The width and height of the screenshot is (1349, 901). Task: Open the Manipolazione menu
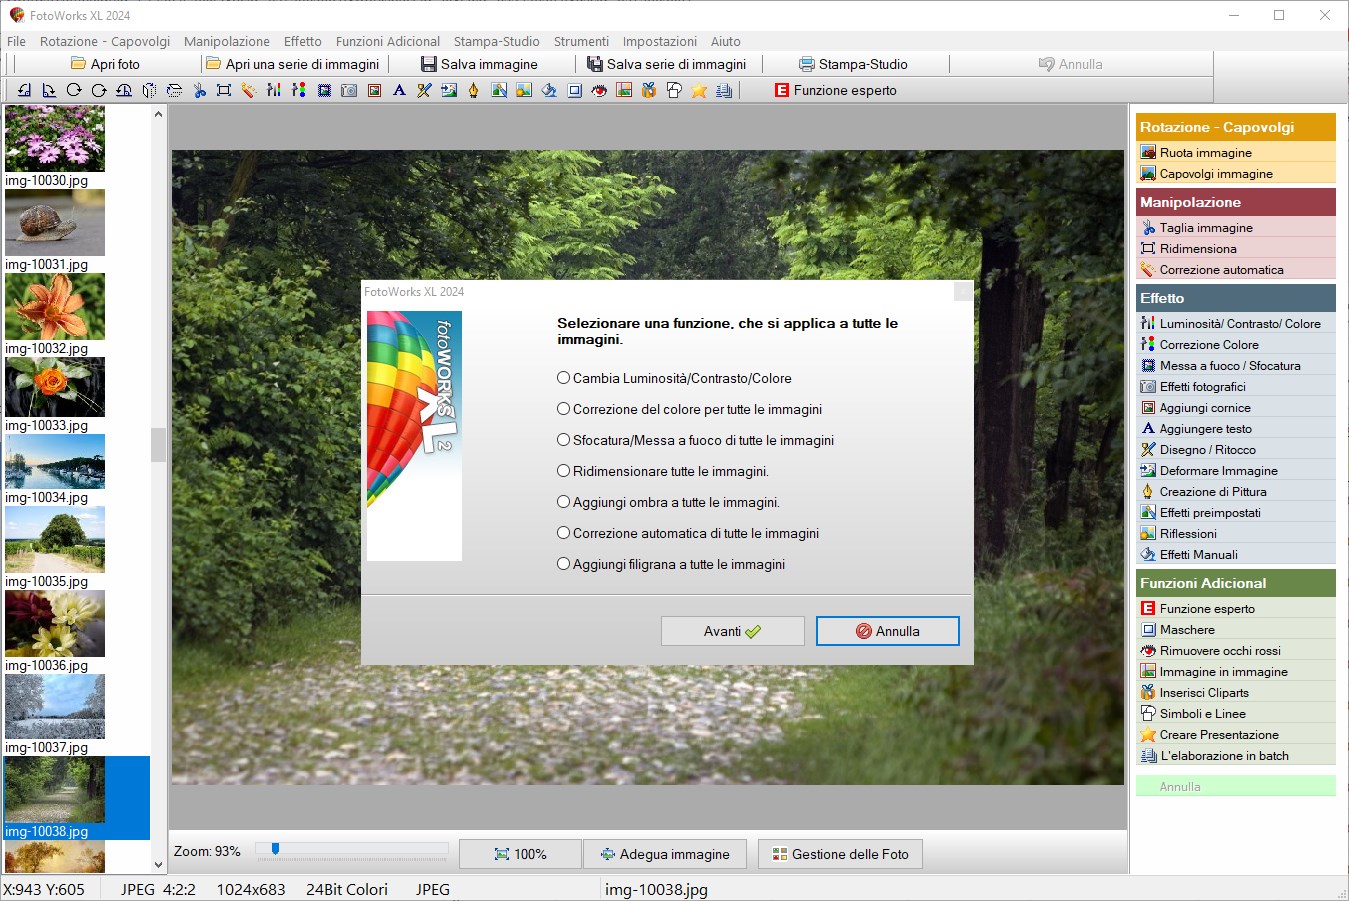tap(226, 41)
